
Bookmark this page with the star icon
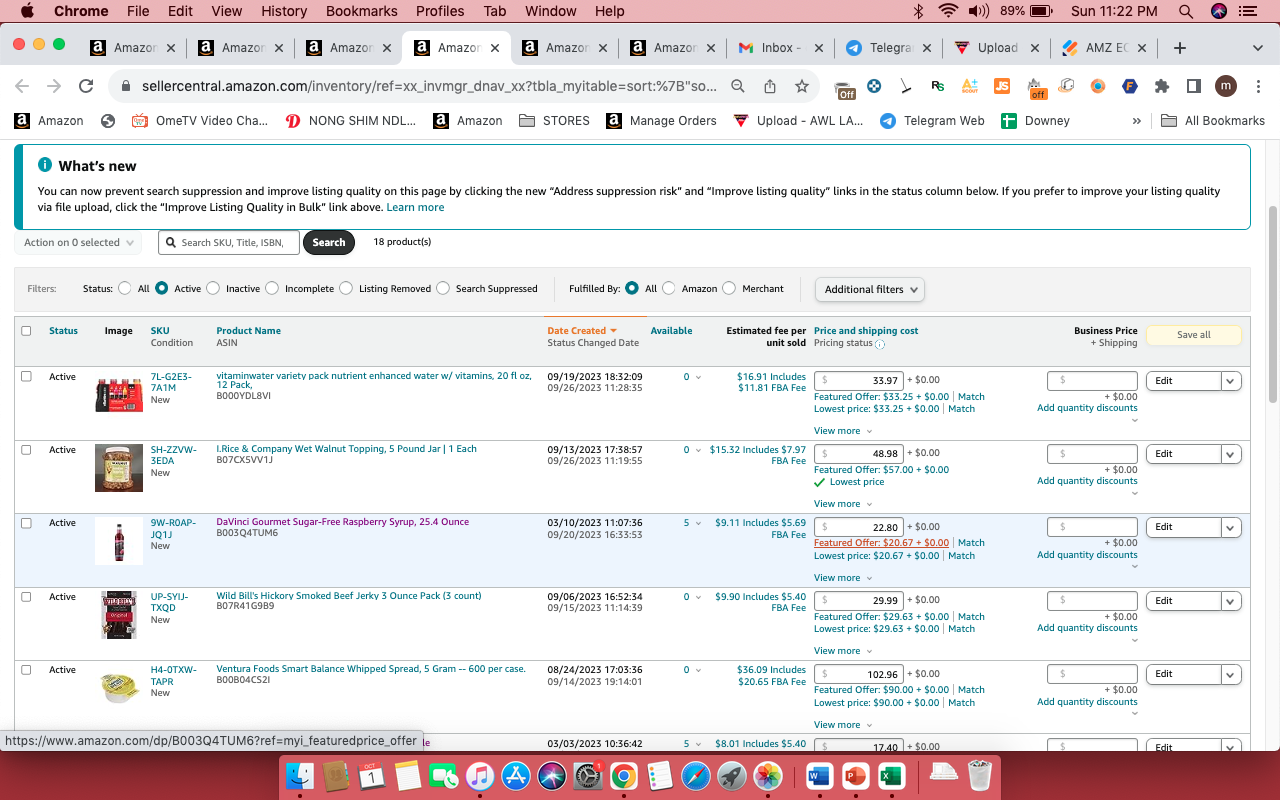click(801, 86)
